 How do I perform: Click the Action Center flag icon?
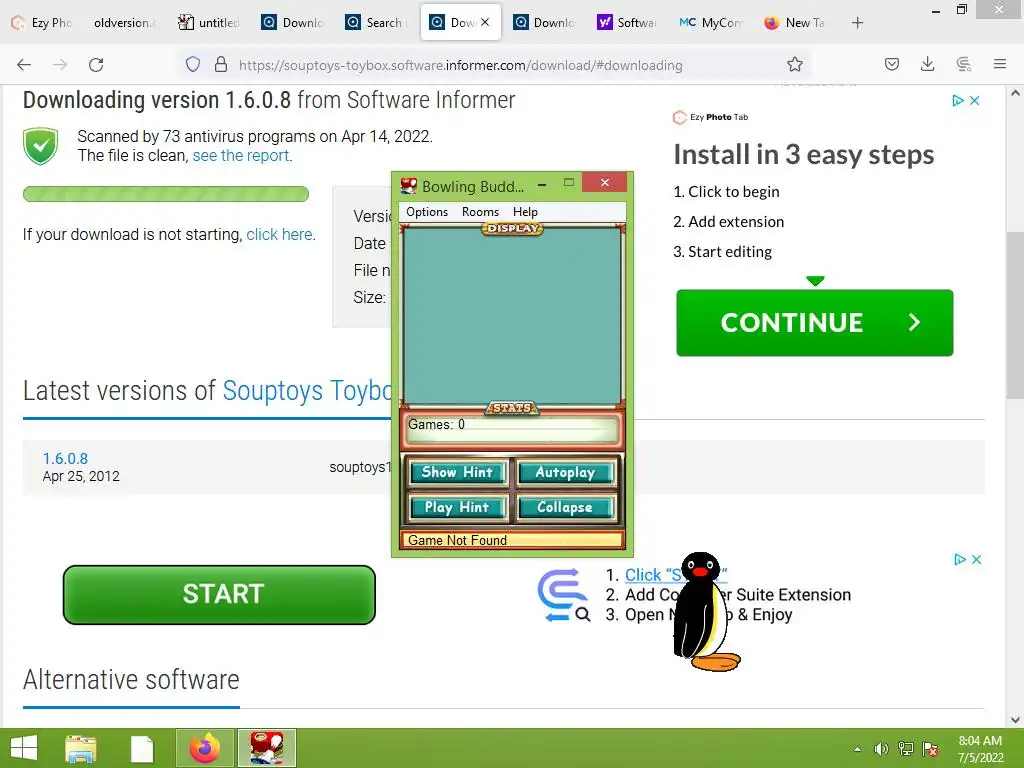[930, 749]
